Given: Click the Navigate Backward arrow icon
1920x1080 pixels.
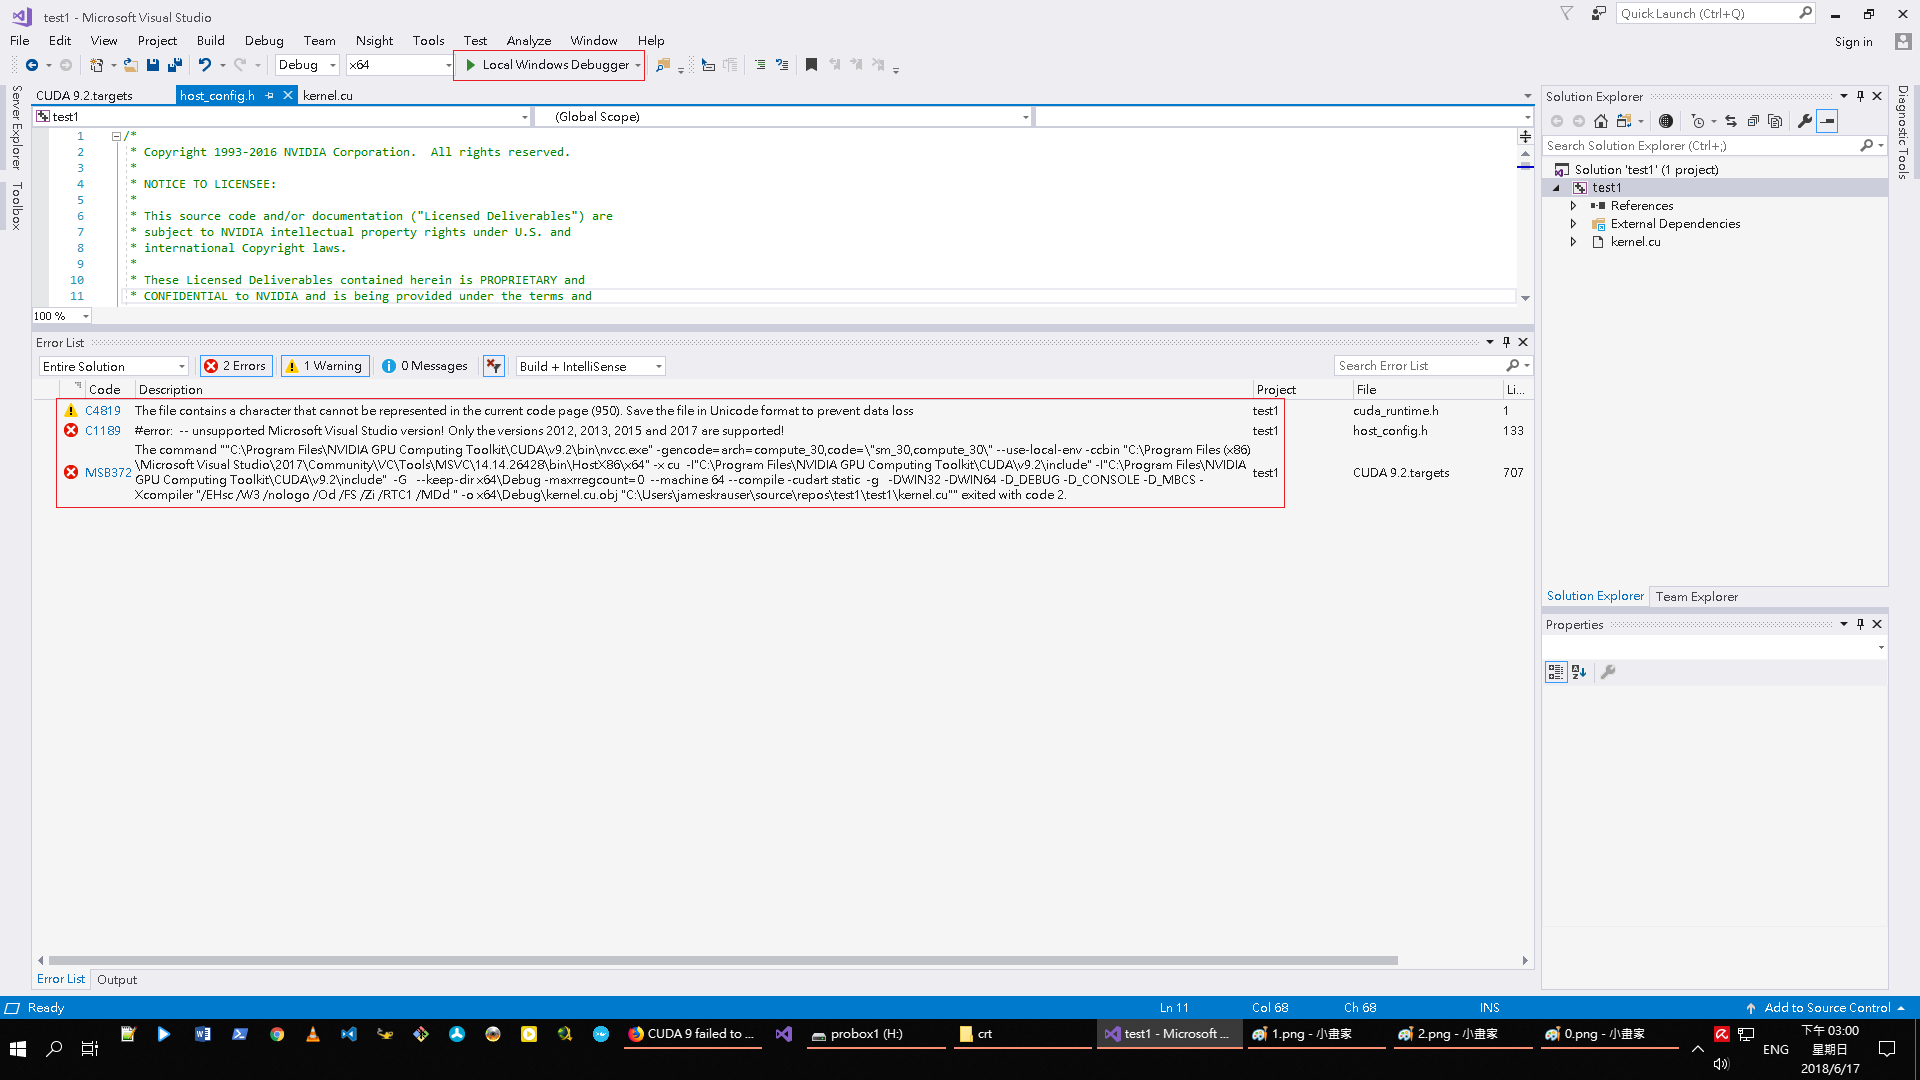Looking at the screenshot, I should pos(32,65).
